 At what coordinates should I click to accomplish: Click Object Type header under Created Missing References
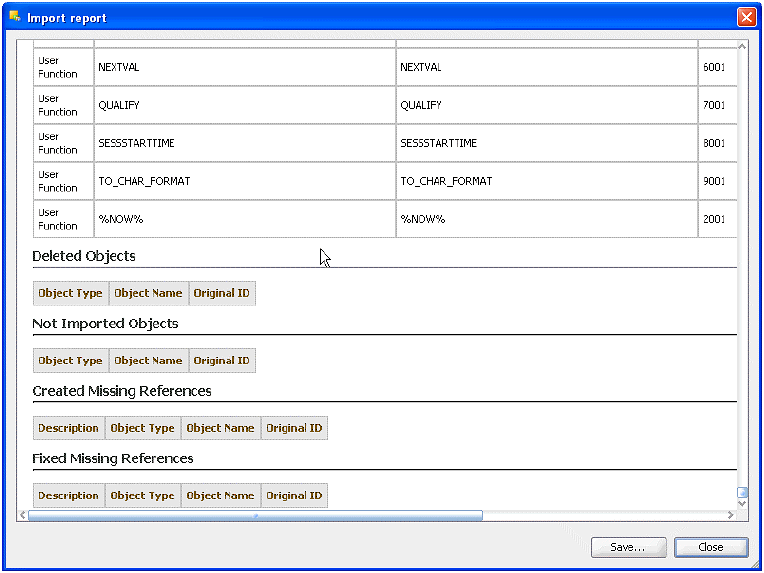[x=143, y=428]
